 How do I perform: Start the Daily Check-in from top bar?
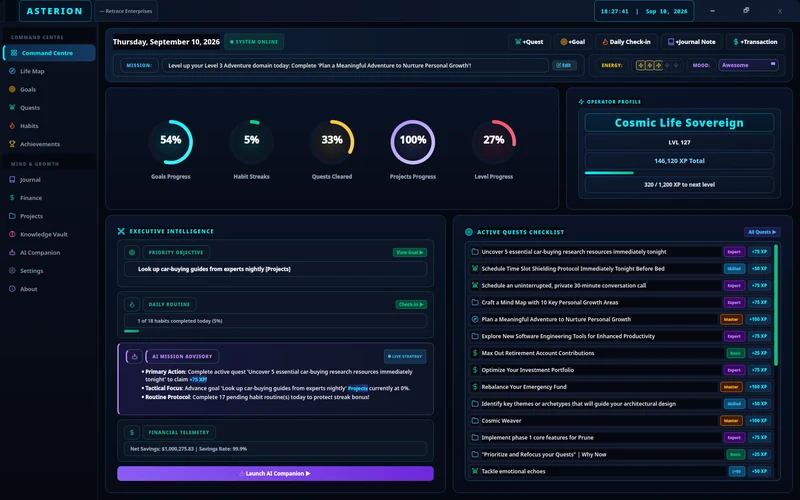(x=626, y=42)
